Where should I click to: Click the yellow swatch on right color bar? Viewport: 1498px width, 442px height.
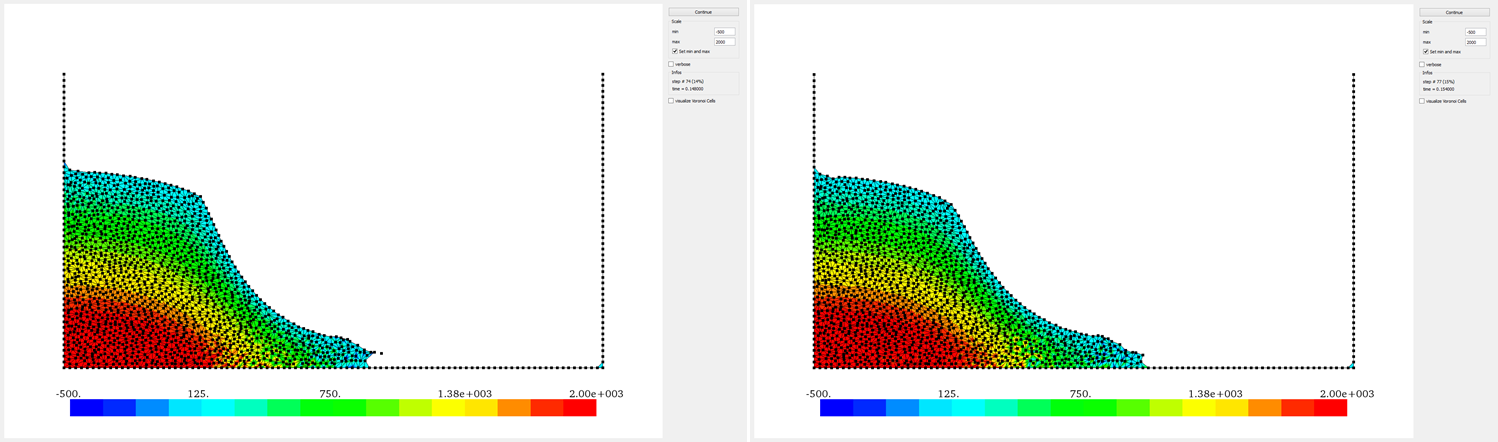pos(1198,408)
